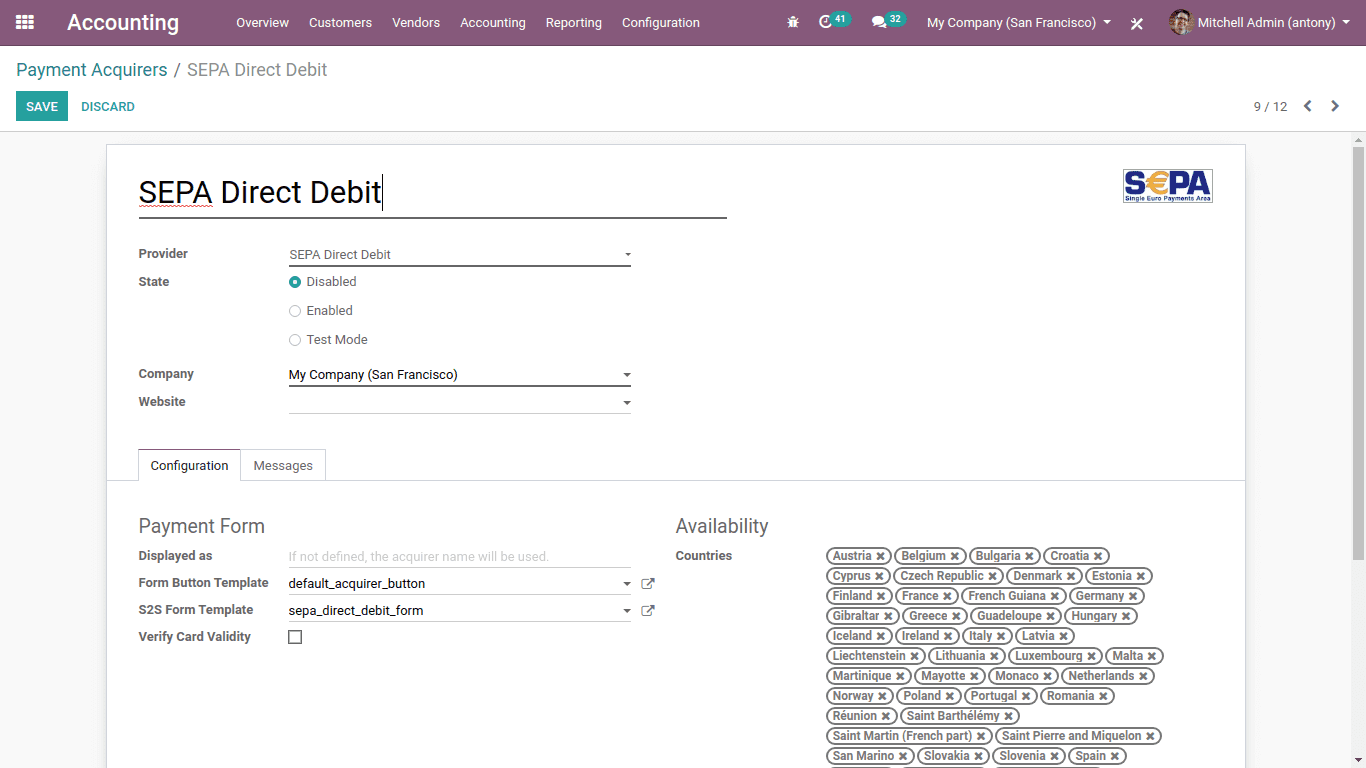Expand S2S Form Template dropdown

[627, 610]
